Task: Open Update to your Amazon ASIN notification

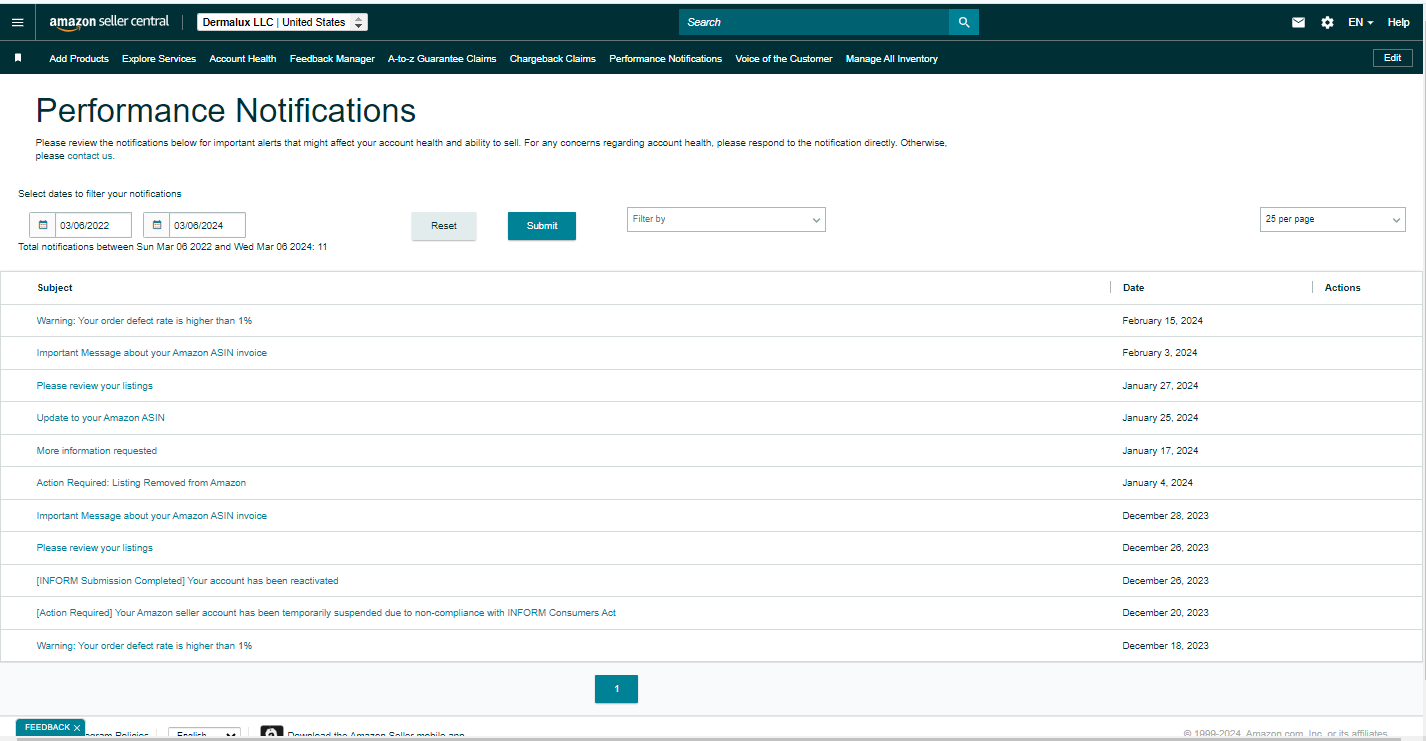Action: 101,418
